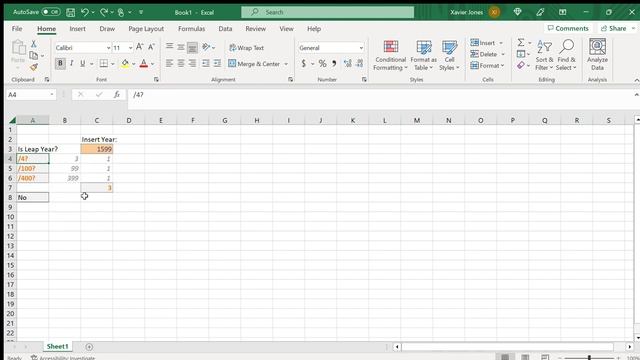Toggle Bold formatting
The width and height of the screenshot is (640, 360).
pyautogui.click(x=60, y=63)
